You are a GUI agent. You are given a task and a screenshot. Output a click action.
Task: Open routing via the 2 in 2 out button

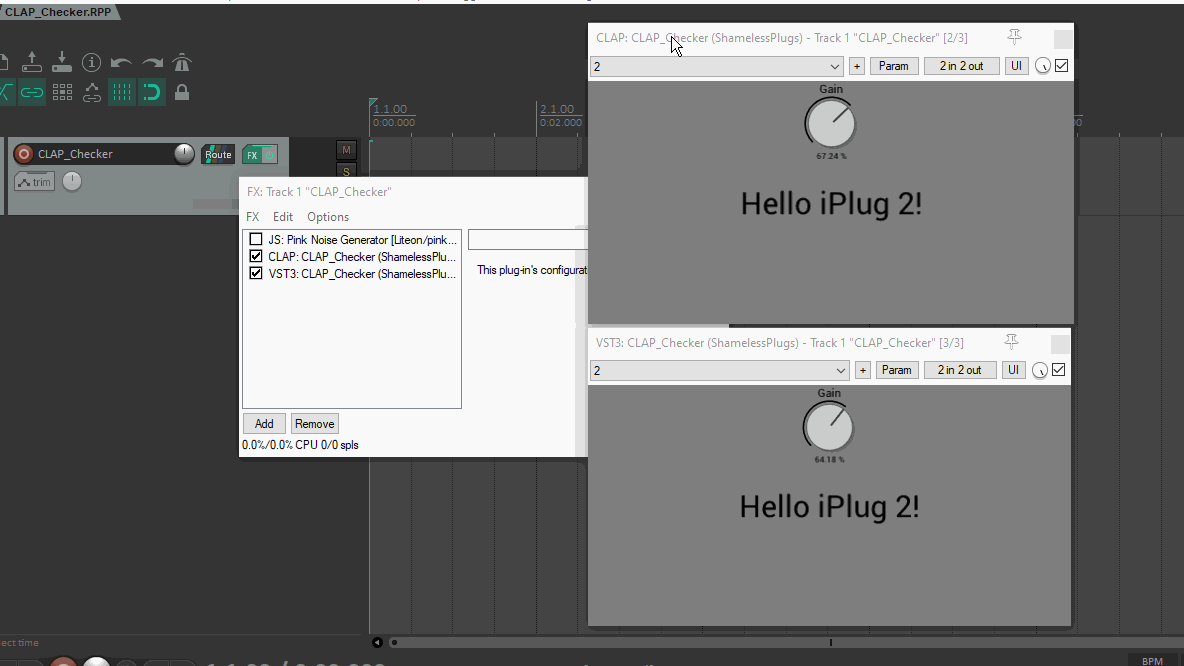click(x=961, y=65)
